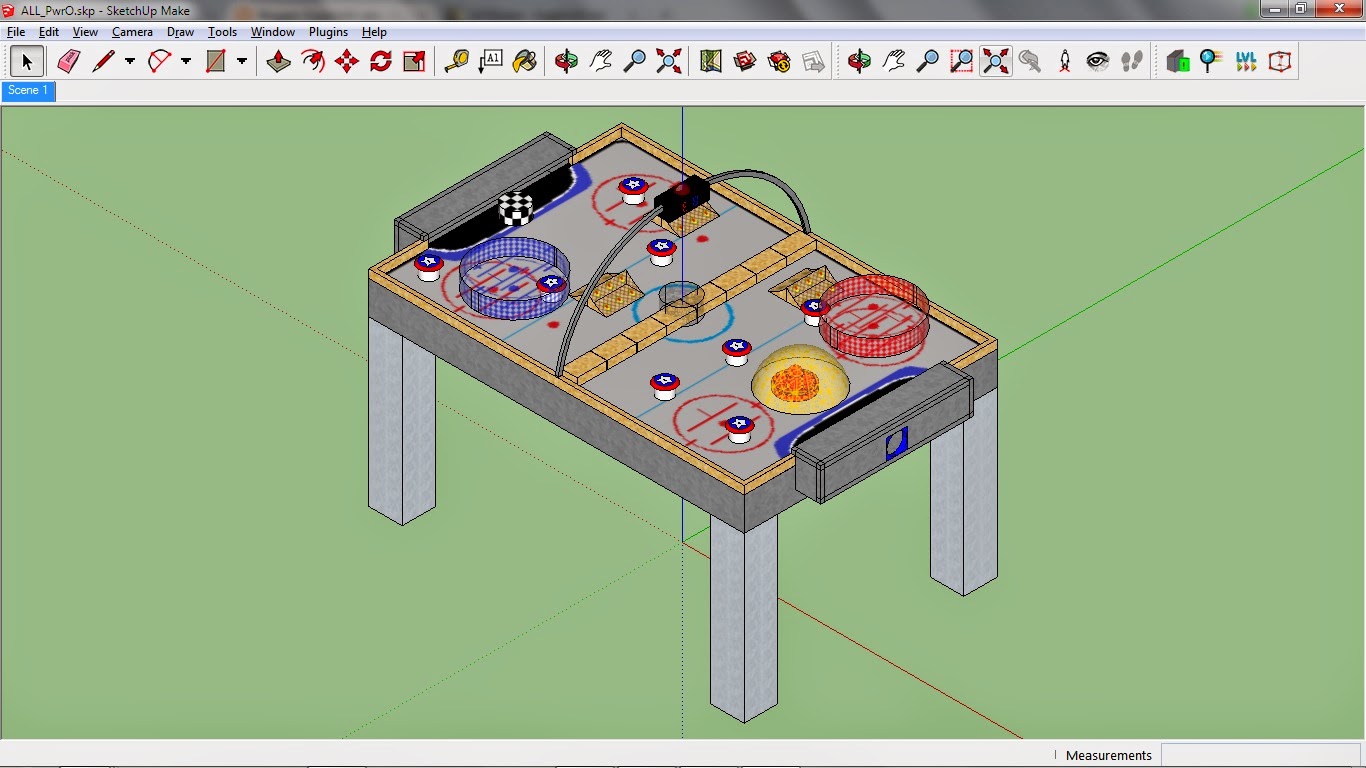
Task: Choose the Offset tool
Action: [313, 62]
